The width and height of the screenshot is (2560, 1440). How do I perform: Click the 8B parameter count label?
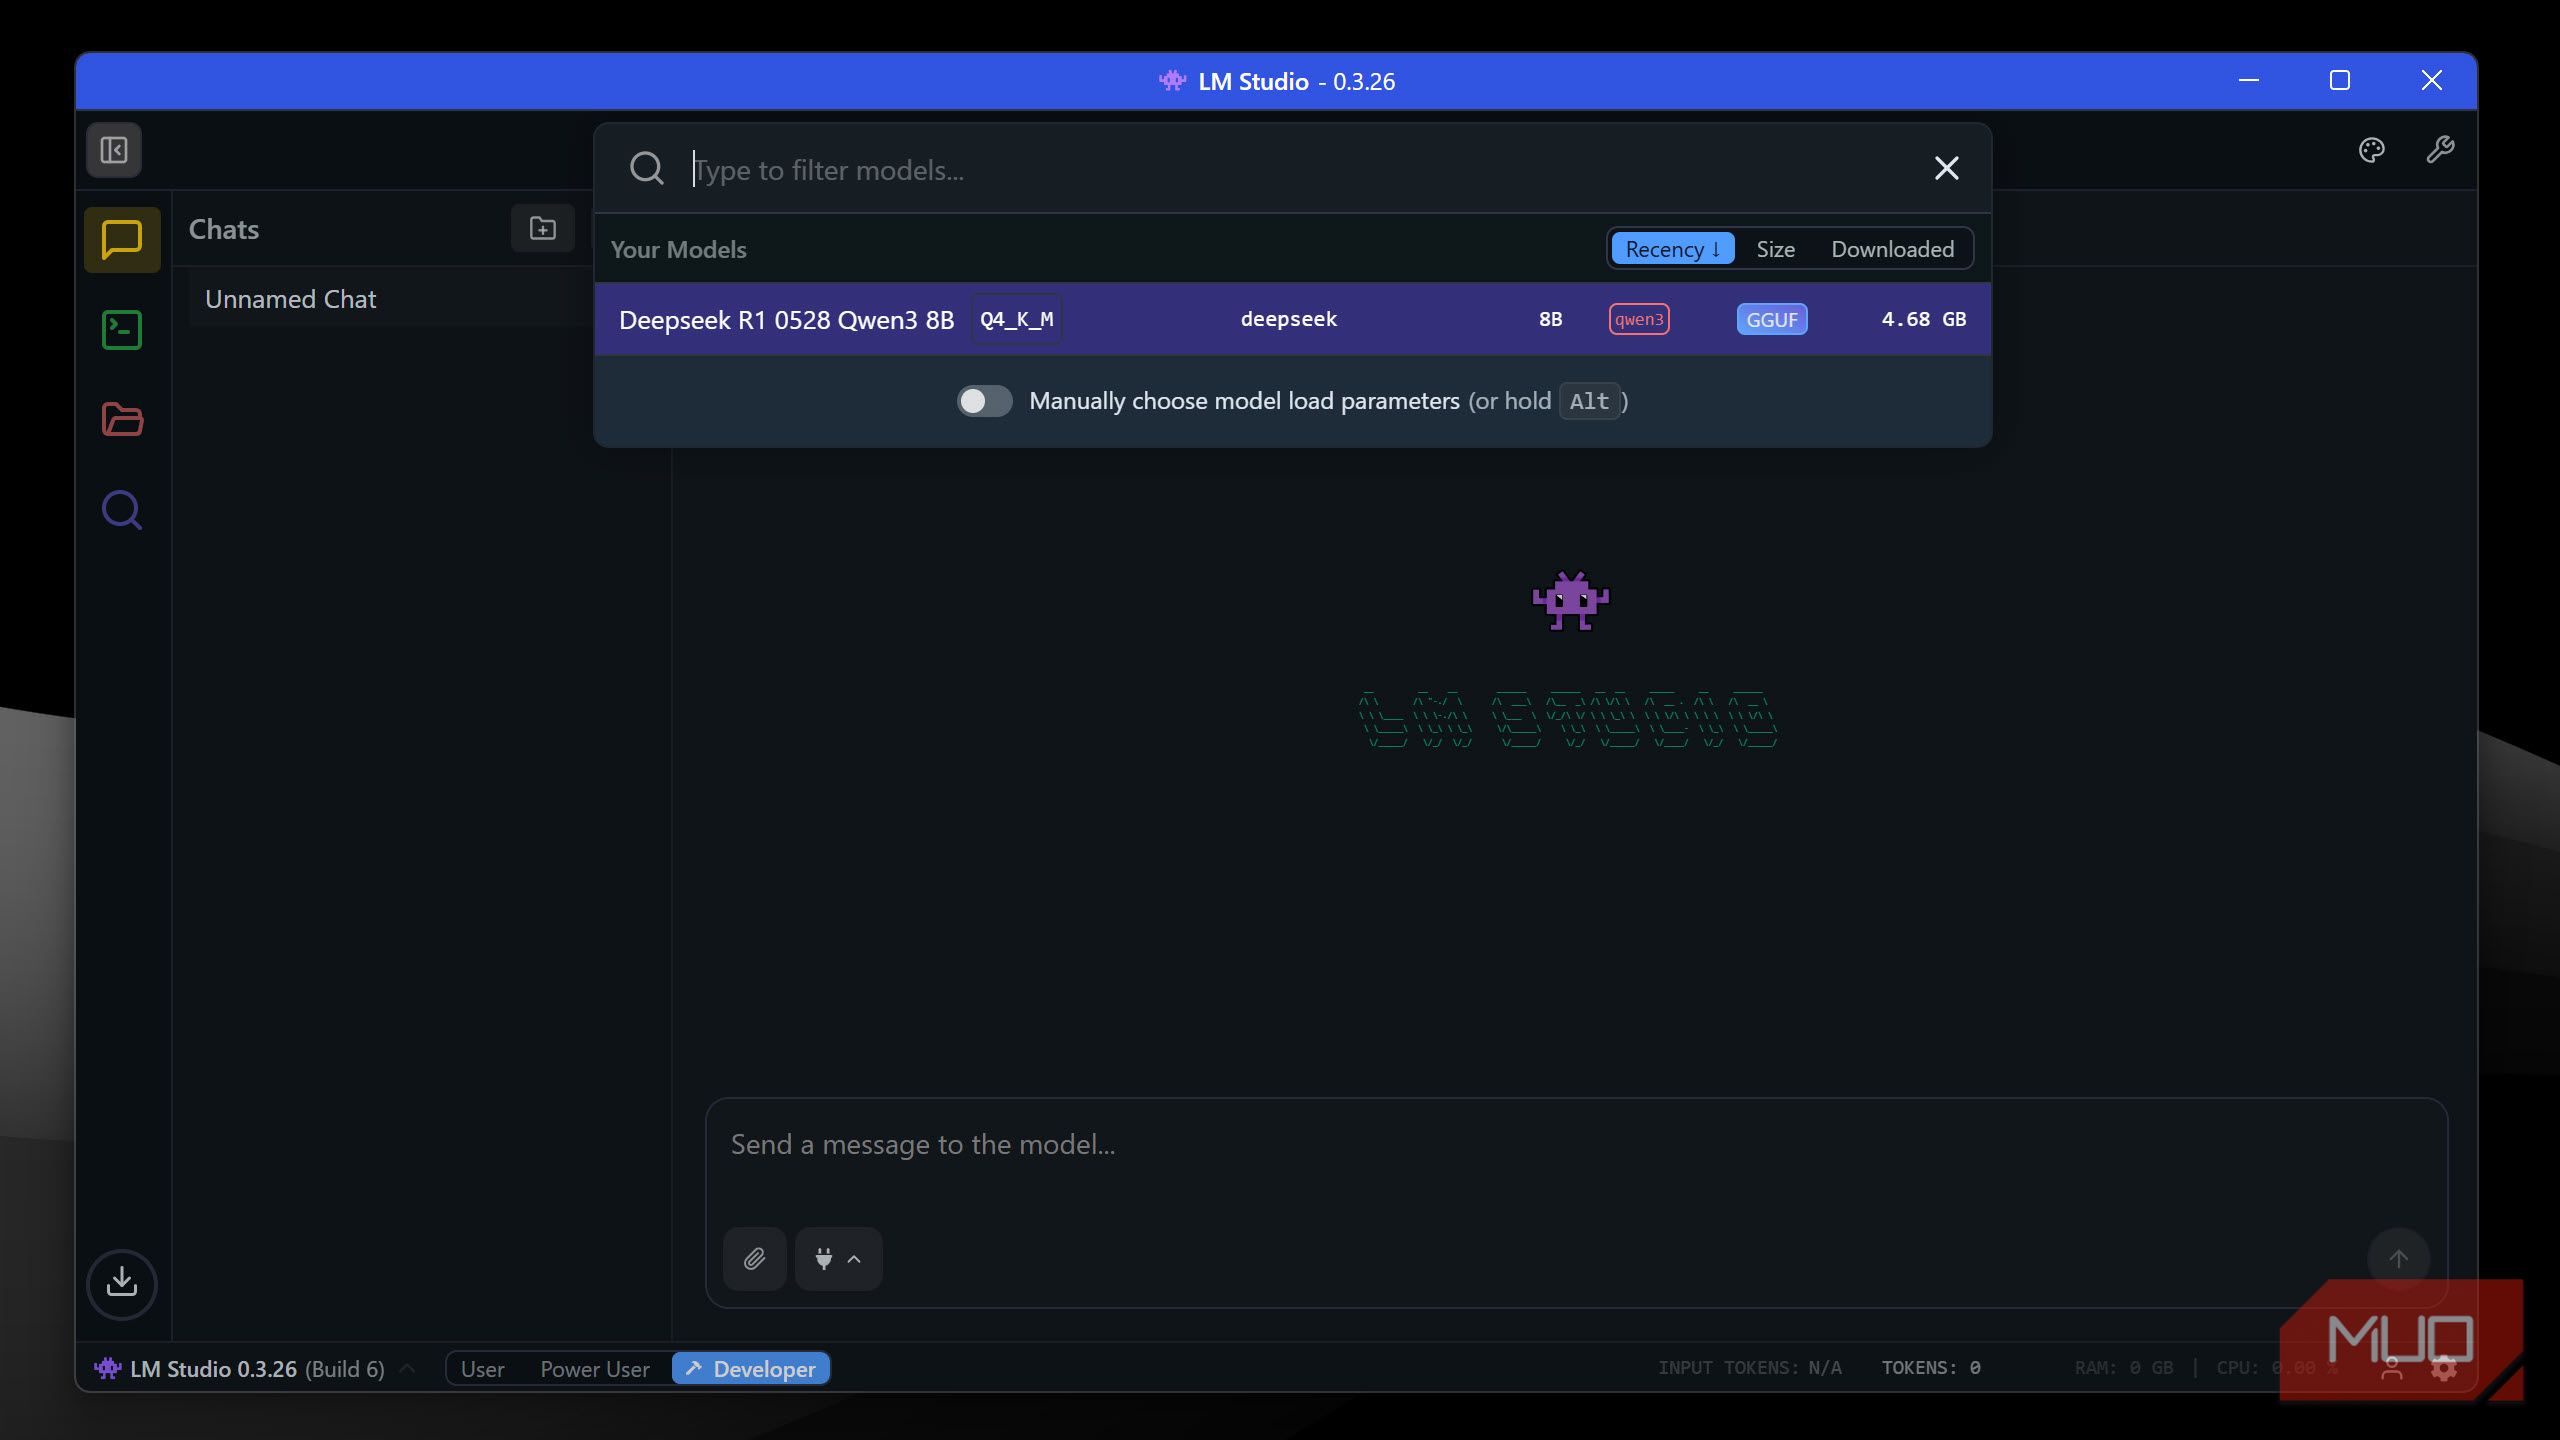point(1550,319)
